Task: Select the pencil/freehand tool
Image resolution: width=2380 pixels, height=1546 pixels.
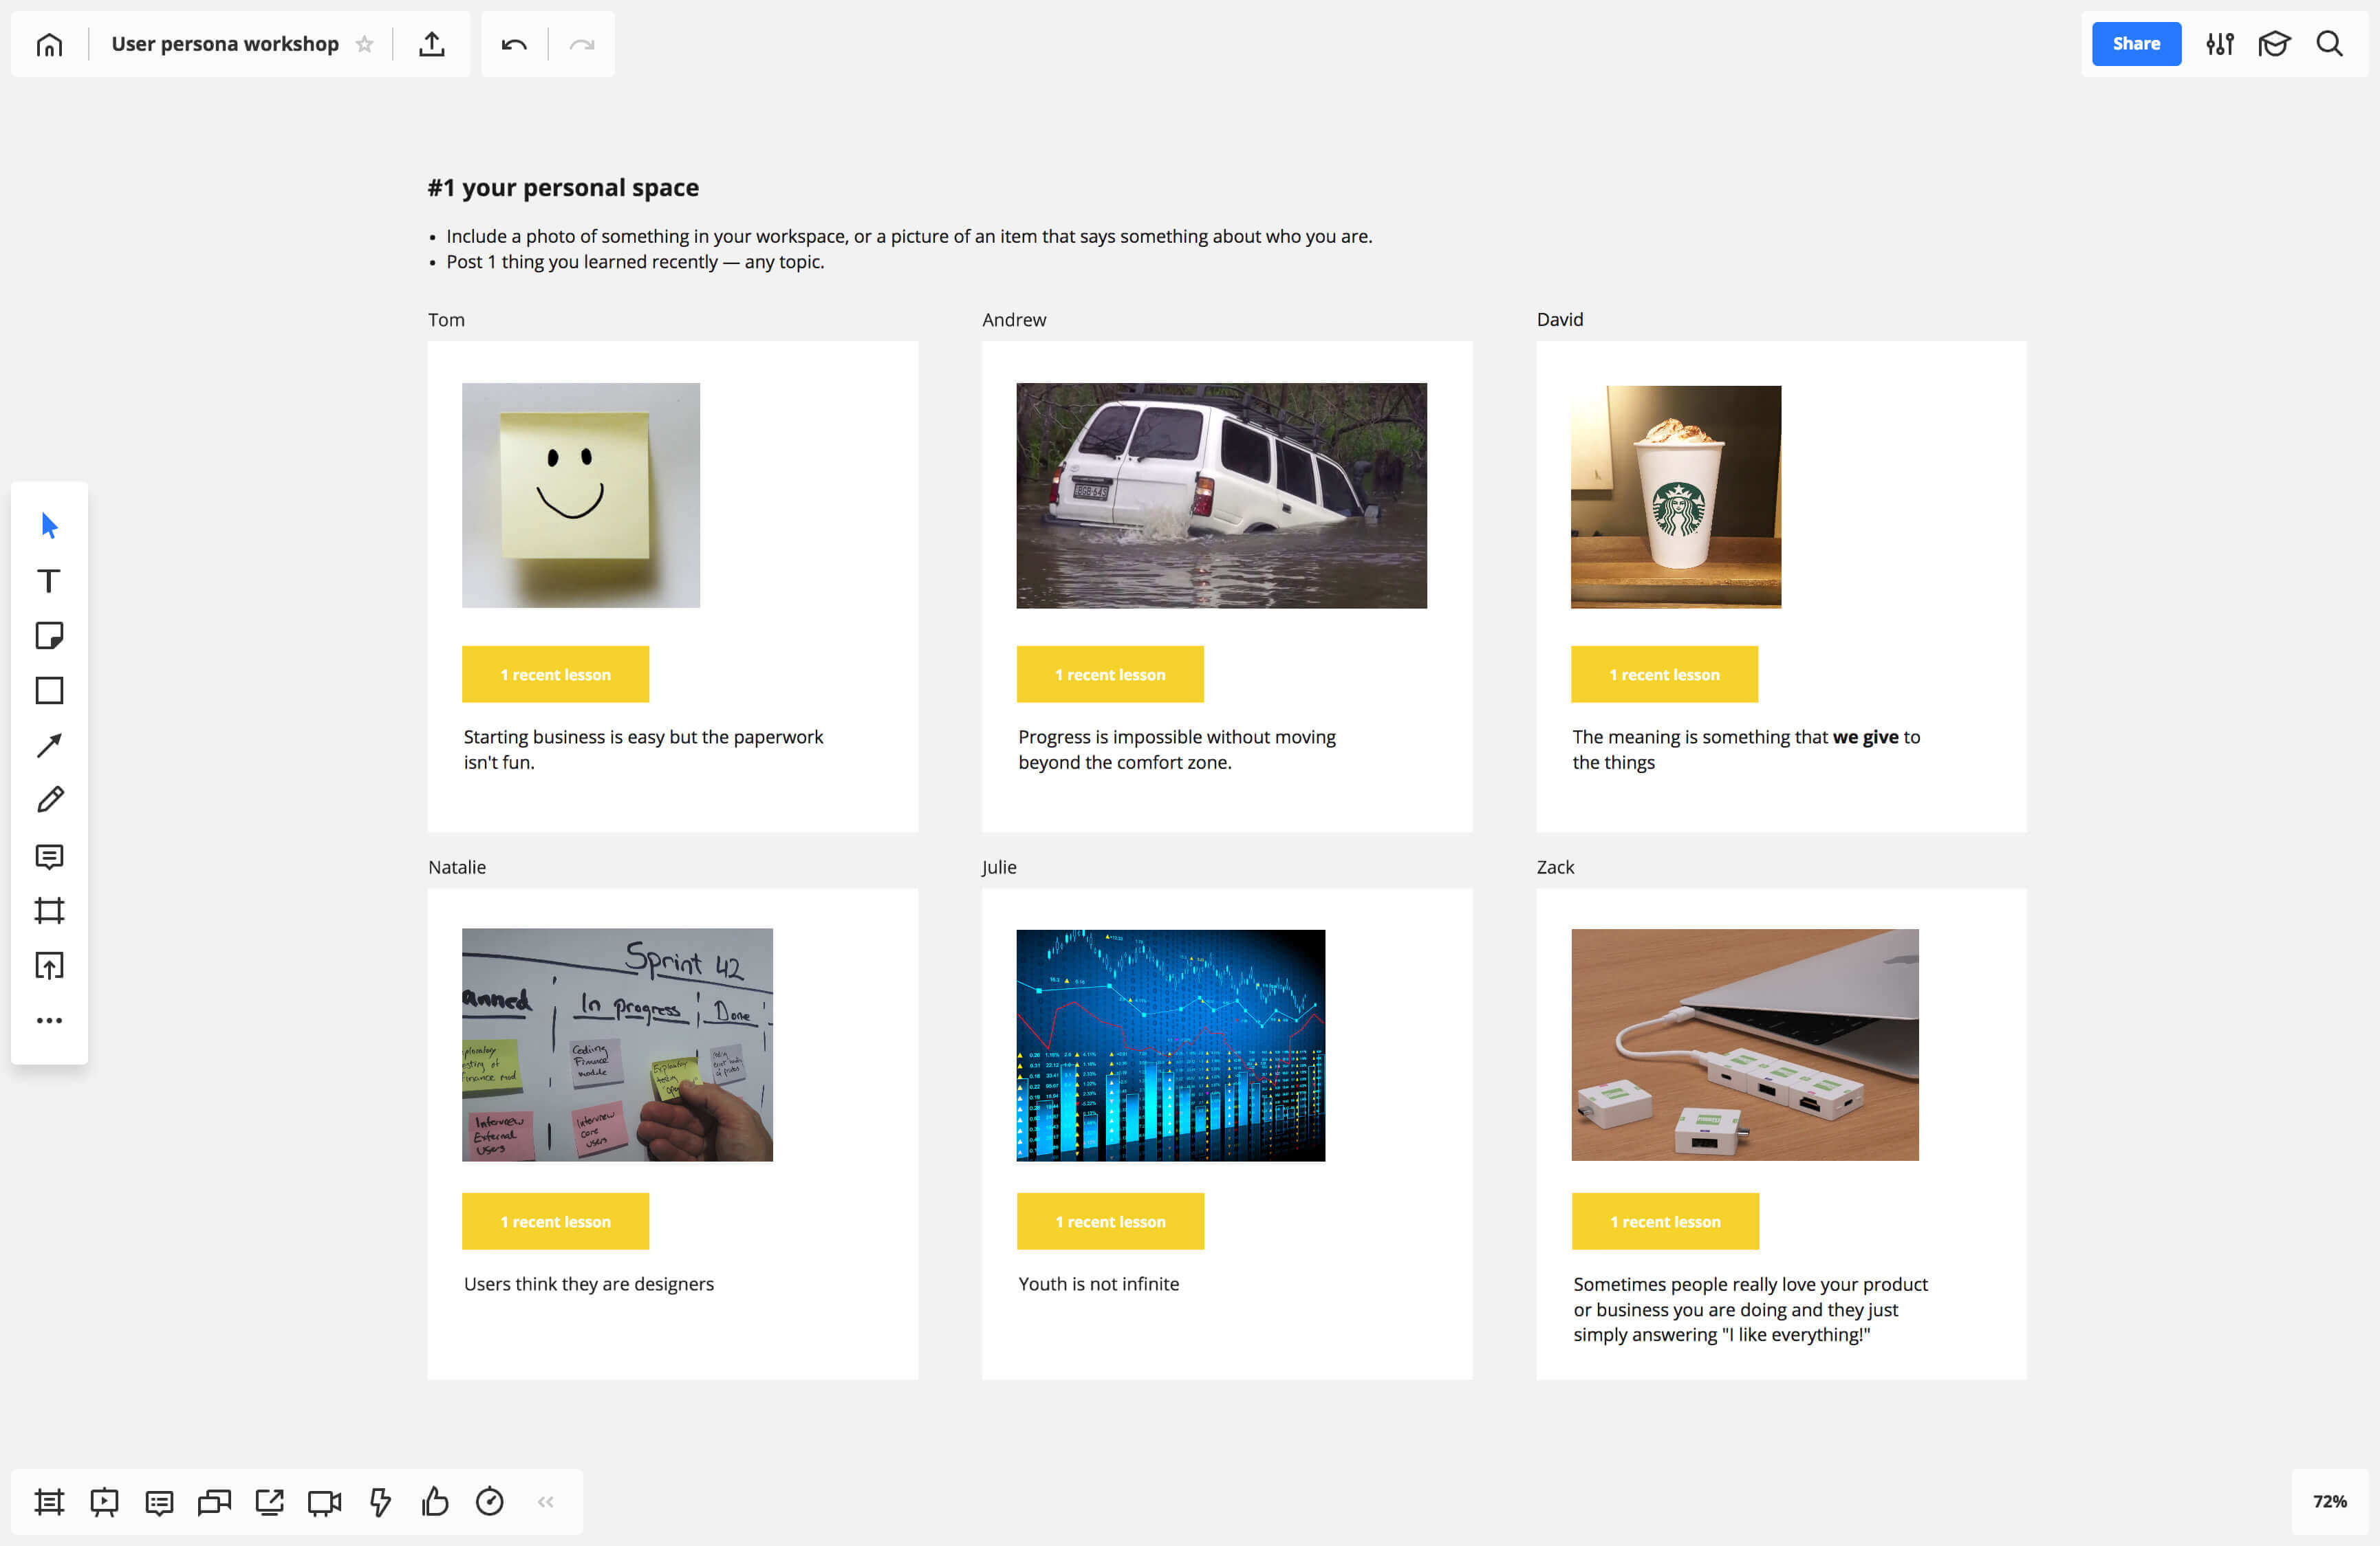Action: pos(49,800)
